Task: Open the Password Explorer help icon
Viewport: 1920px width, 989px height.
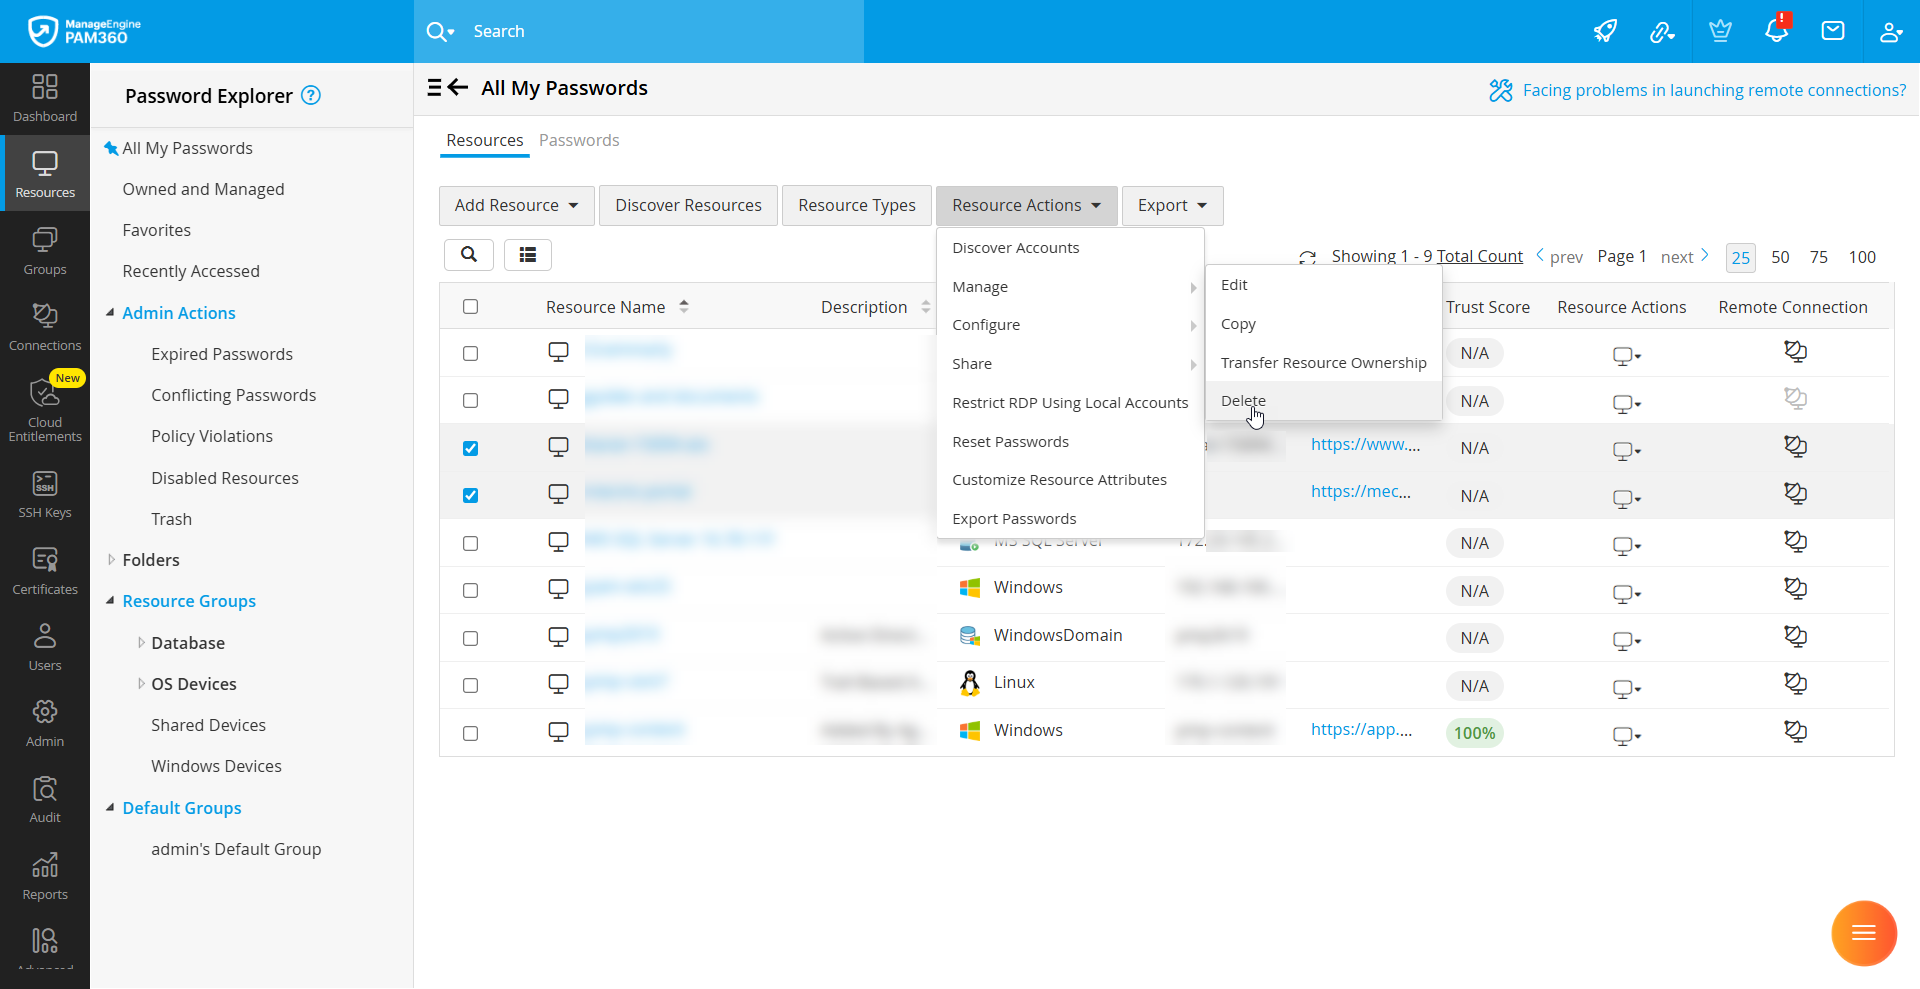Action: pos(311,96)
